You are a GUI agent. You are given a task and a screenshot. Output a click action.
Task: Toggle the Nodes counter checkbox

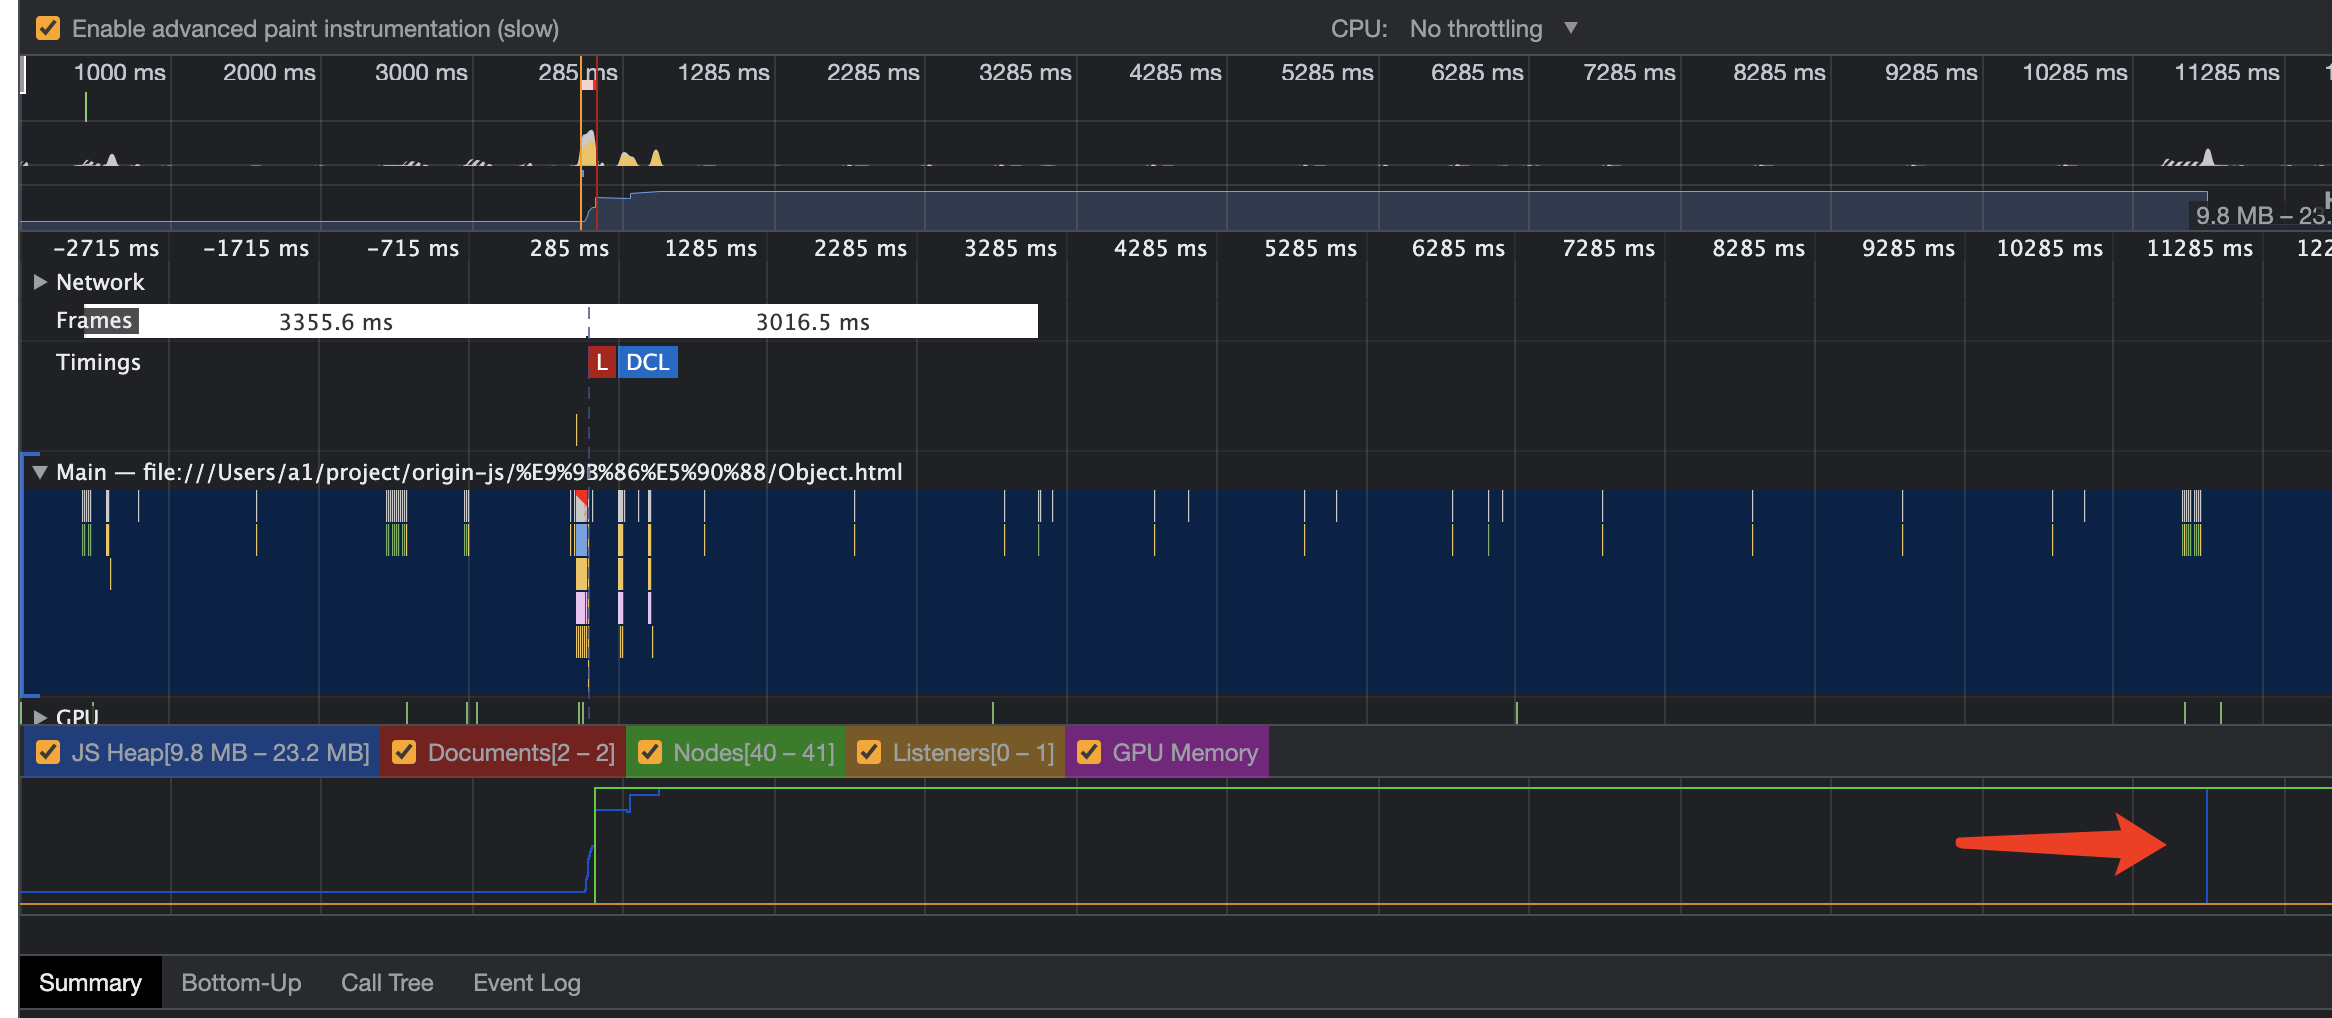tap(650, 752)
